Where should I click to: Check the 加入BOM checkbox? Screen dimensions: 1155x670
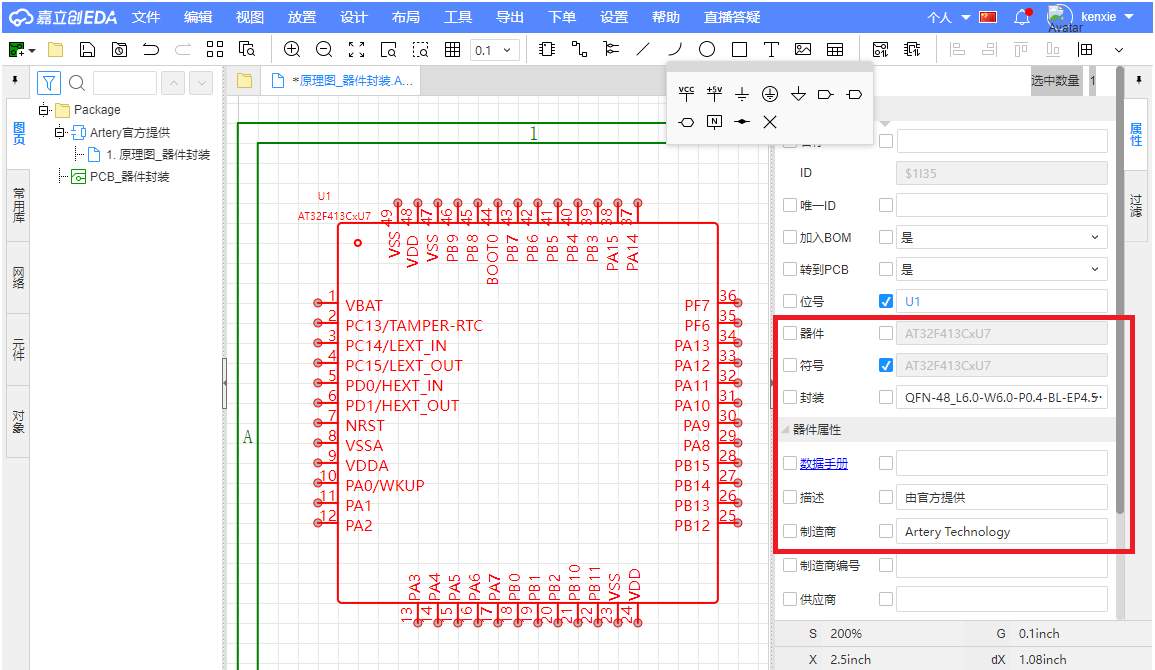pyautogui.click(x=790, y=237)
